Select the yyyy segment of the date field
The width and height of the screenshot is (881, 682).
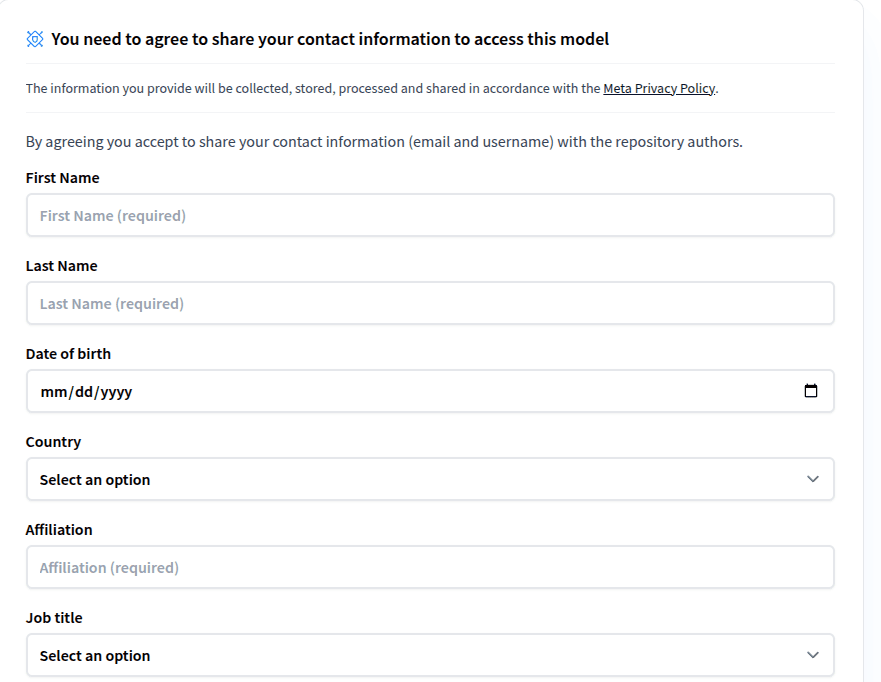(116, 392)
